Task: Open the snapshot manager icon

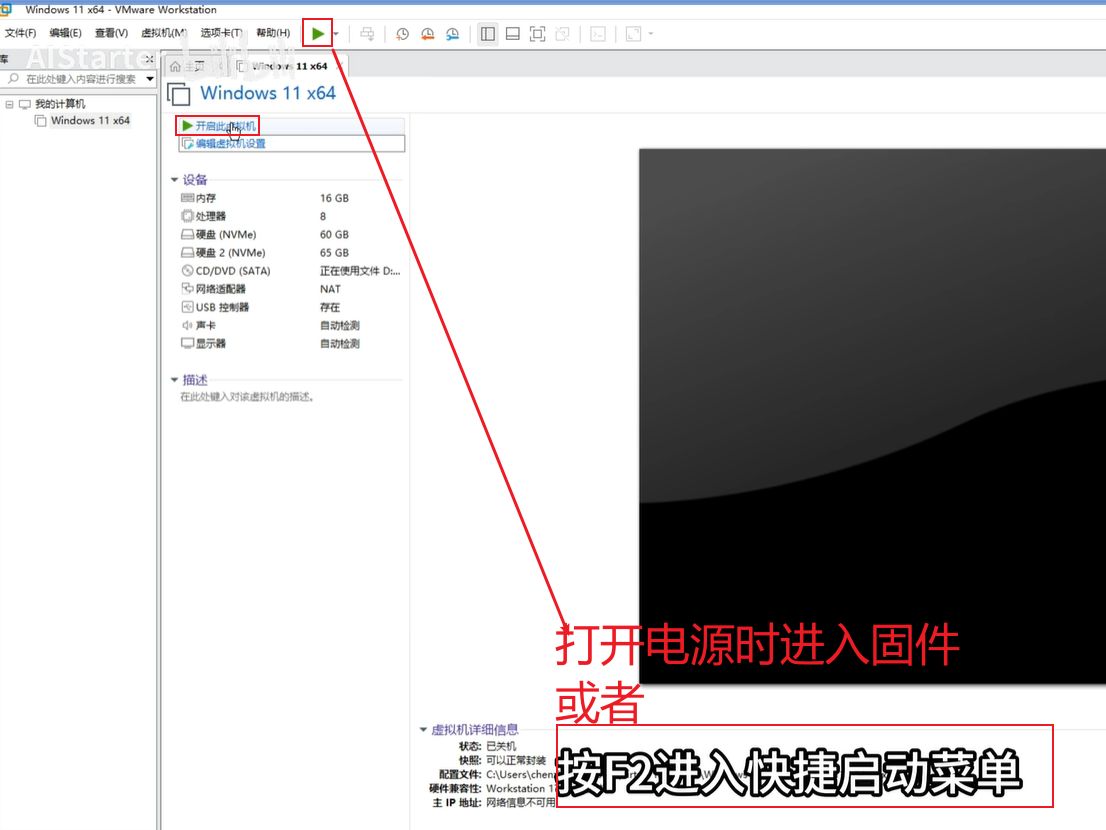Action: pos(452,34)
